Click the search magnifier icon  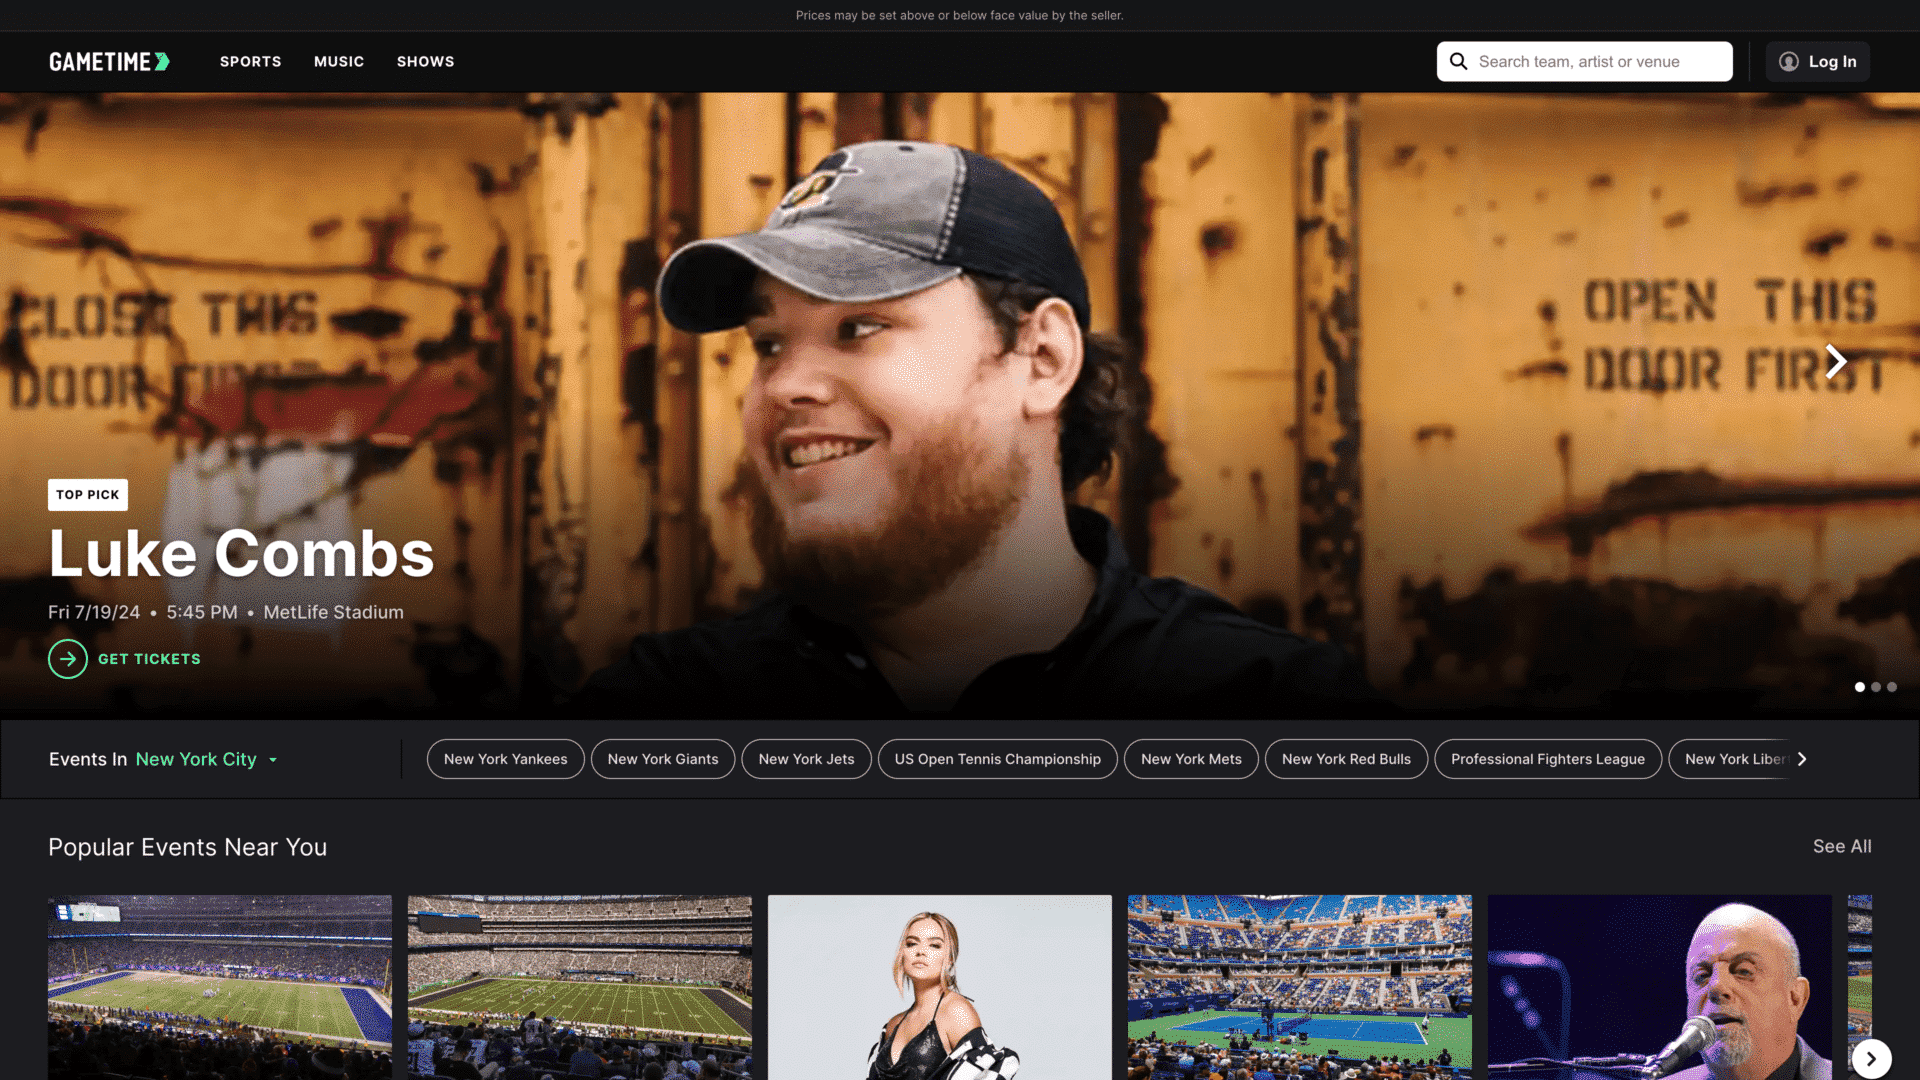pyautogui.click(x=1458, y=62)
